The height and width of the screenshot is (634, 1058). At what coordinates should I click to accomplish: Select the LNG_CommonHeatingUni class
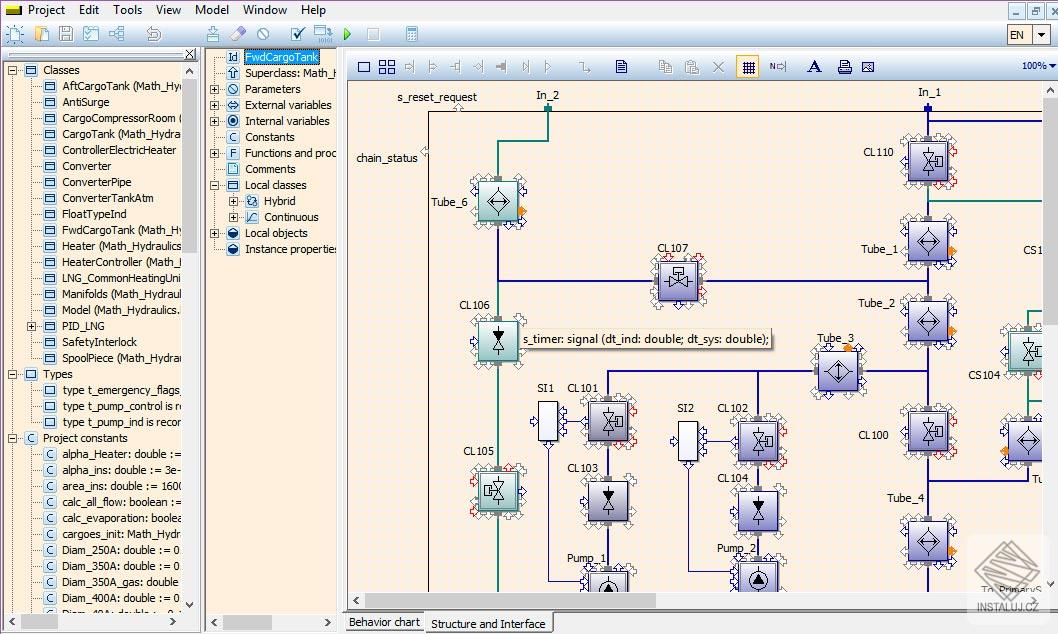121,278
